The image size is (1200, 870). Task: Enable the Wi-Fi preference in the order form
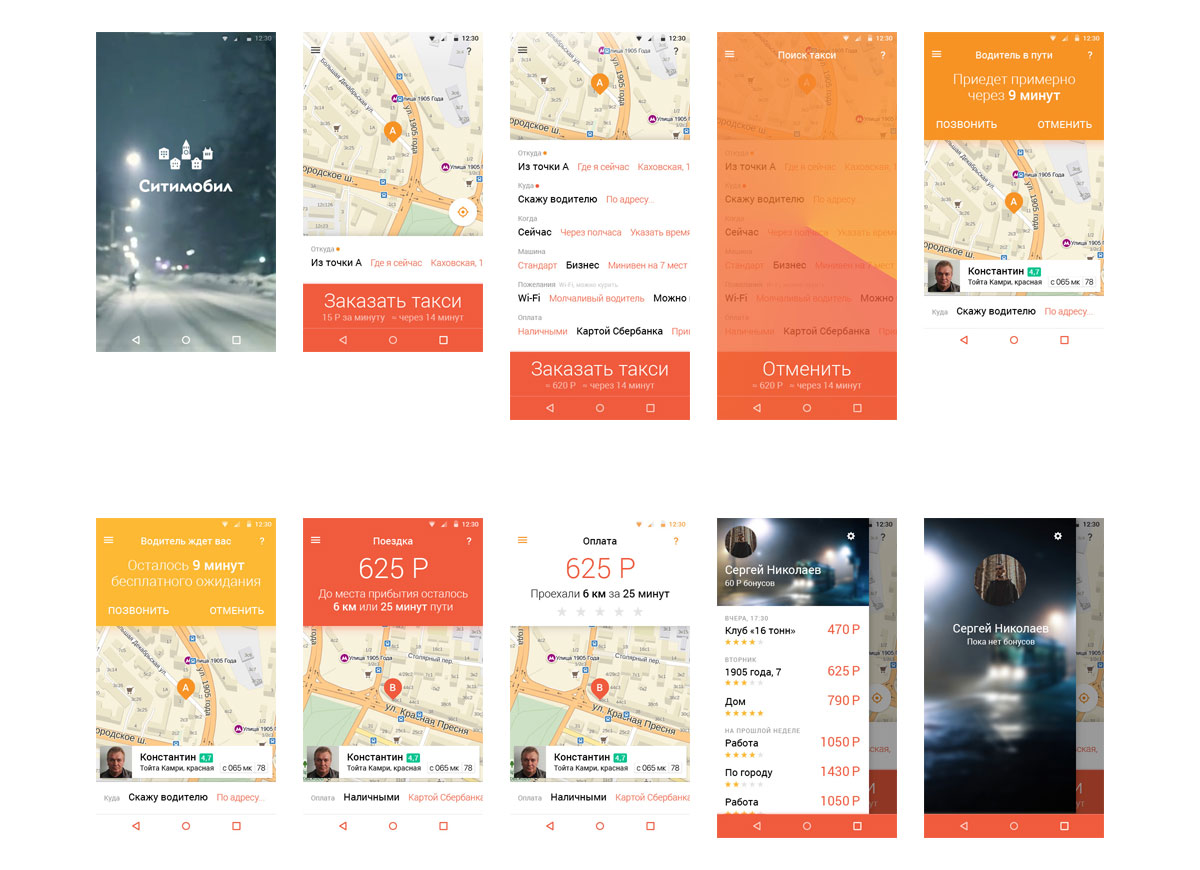click(529, 298)
